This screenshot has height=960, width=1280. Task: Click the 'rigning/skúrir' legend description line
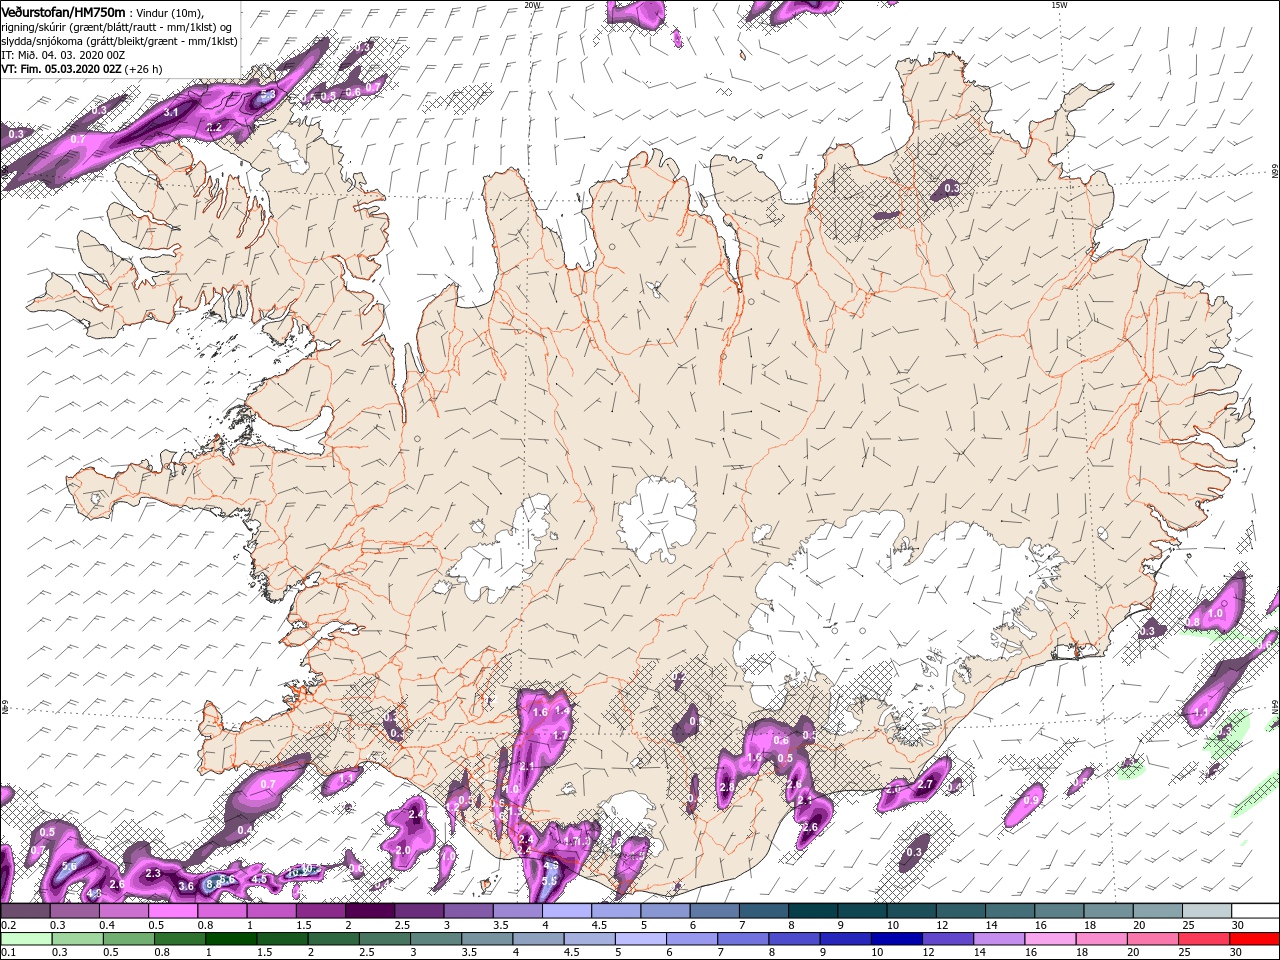pyautogui.click(x=115, y=26)
